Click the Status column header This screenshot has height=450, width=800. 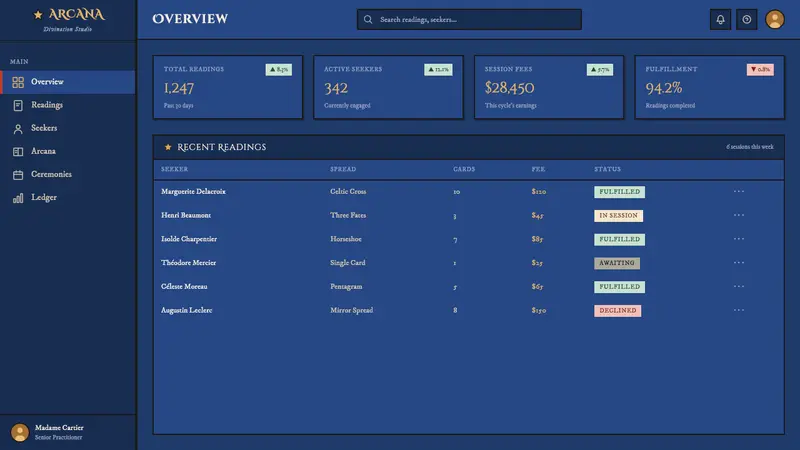click(607, 169)
